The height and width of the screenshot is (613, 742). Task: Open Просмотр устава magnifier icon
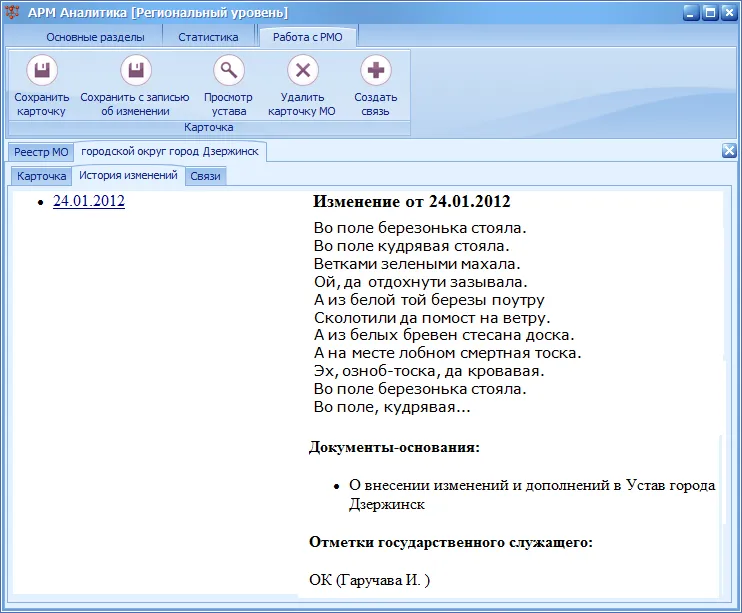coord(229,70)
